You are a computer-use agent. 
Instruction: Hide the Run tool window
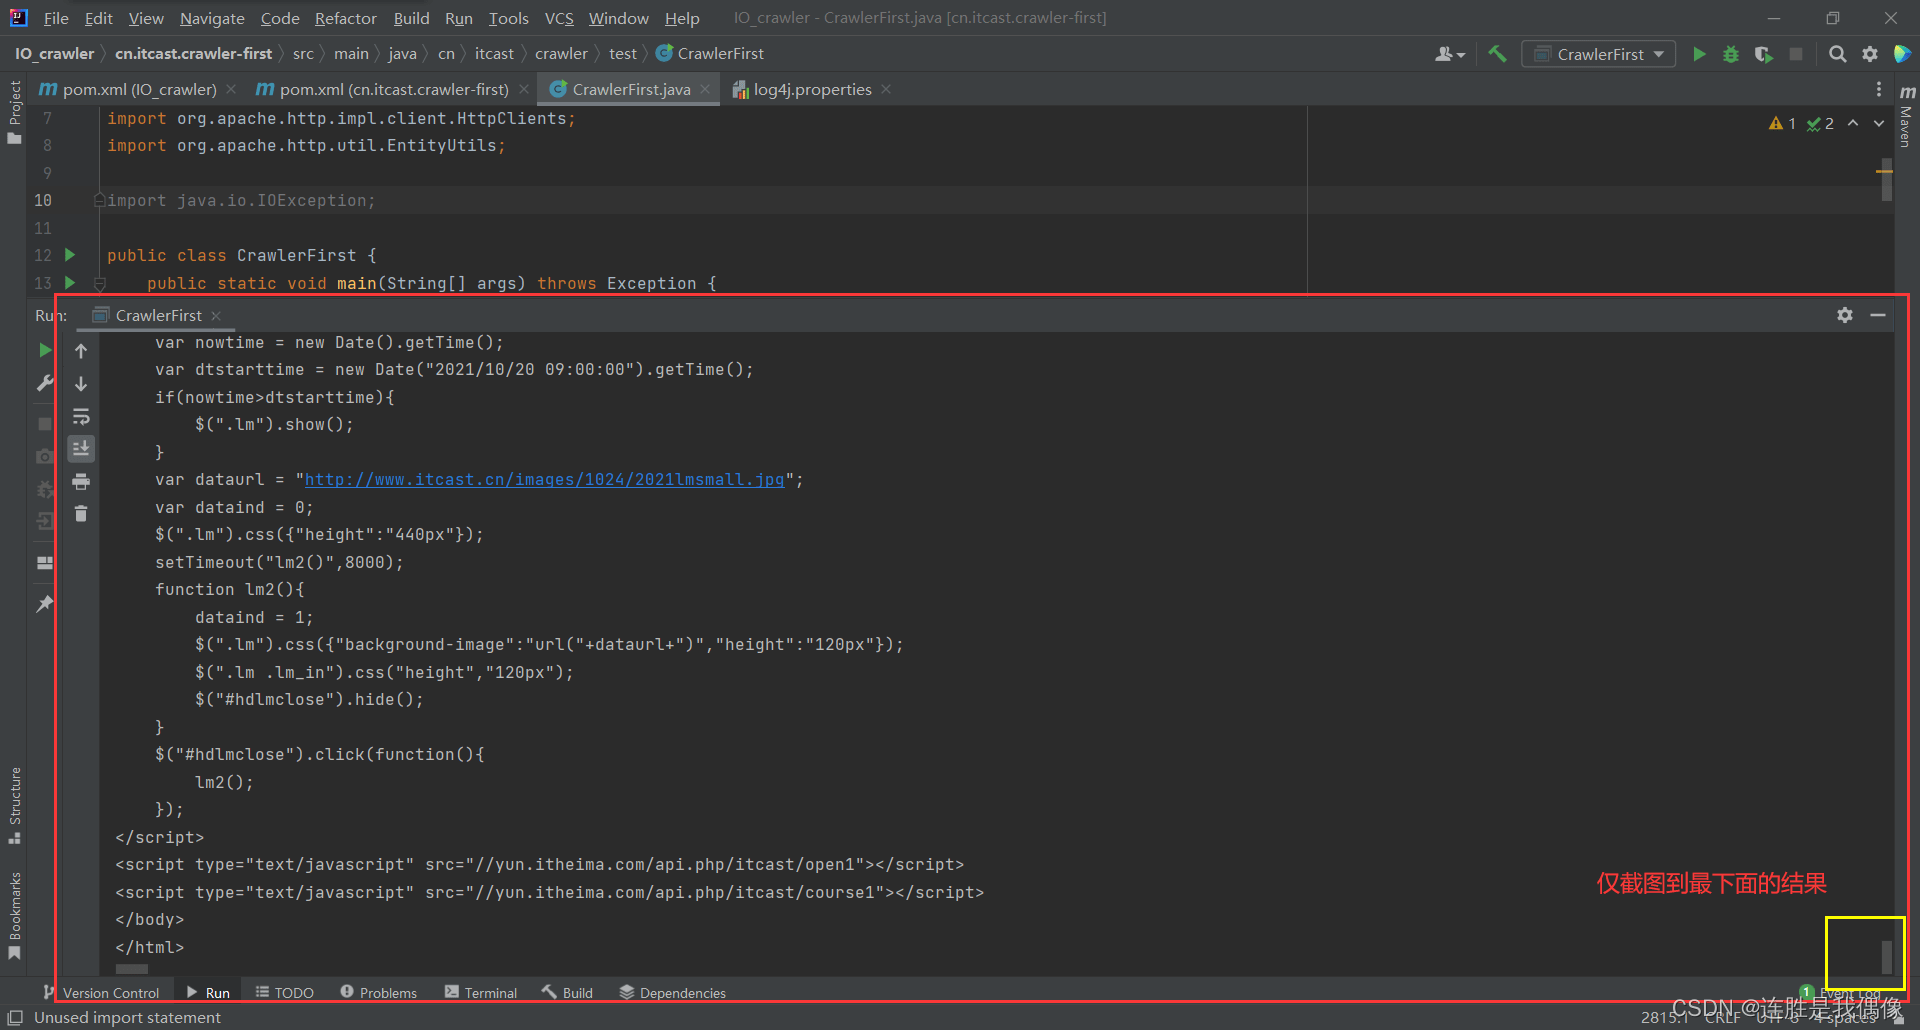[1878, 315]
